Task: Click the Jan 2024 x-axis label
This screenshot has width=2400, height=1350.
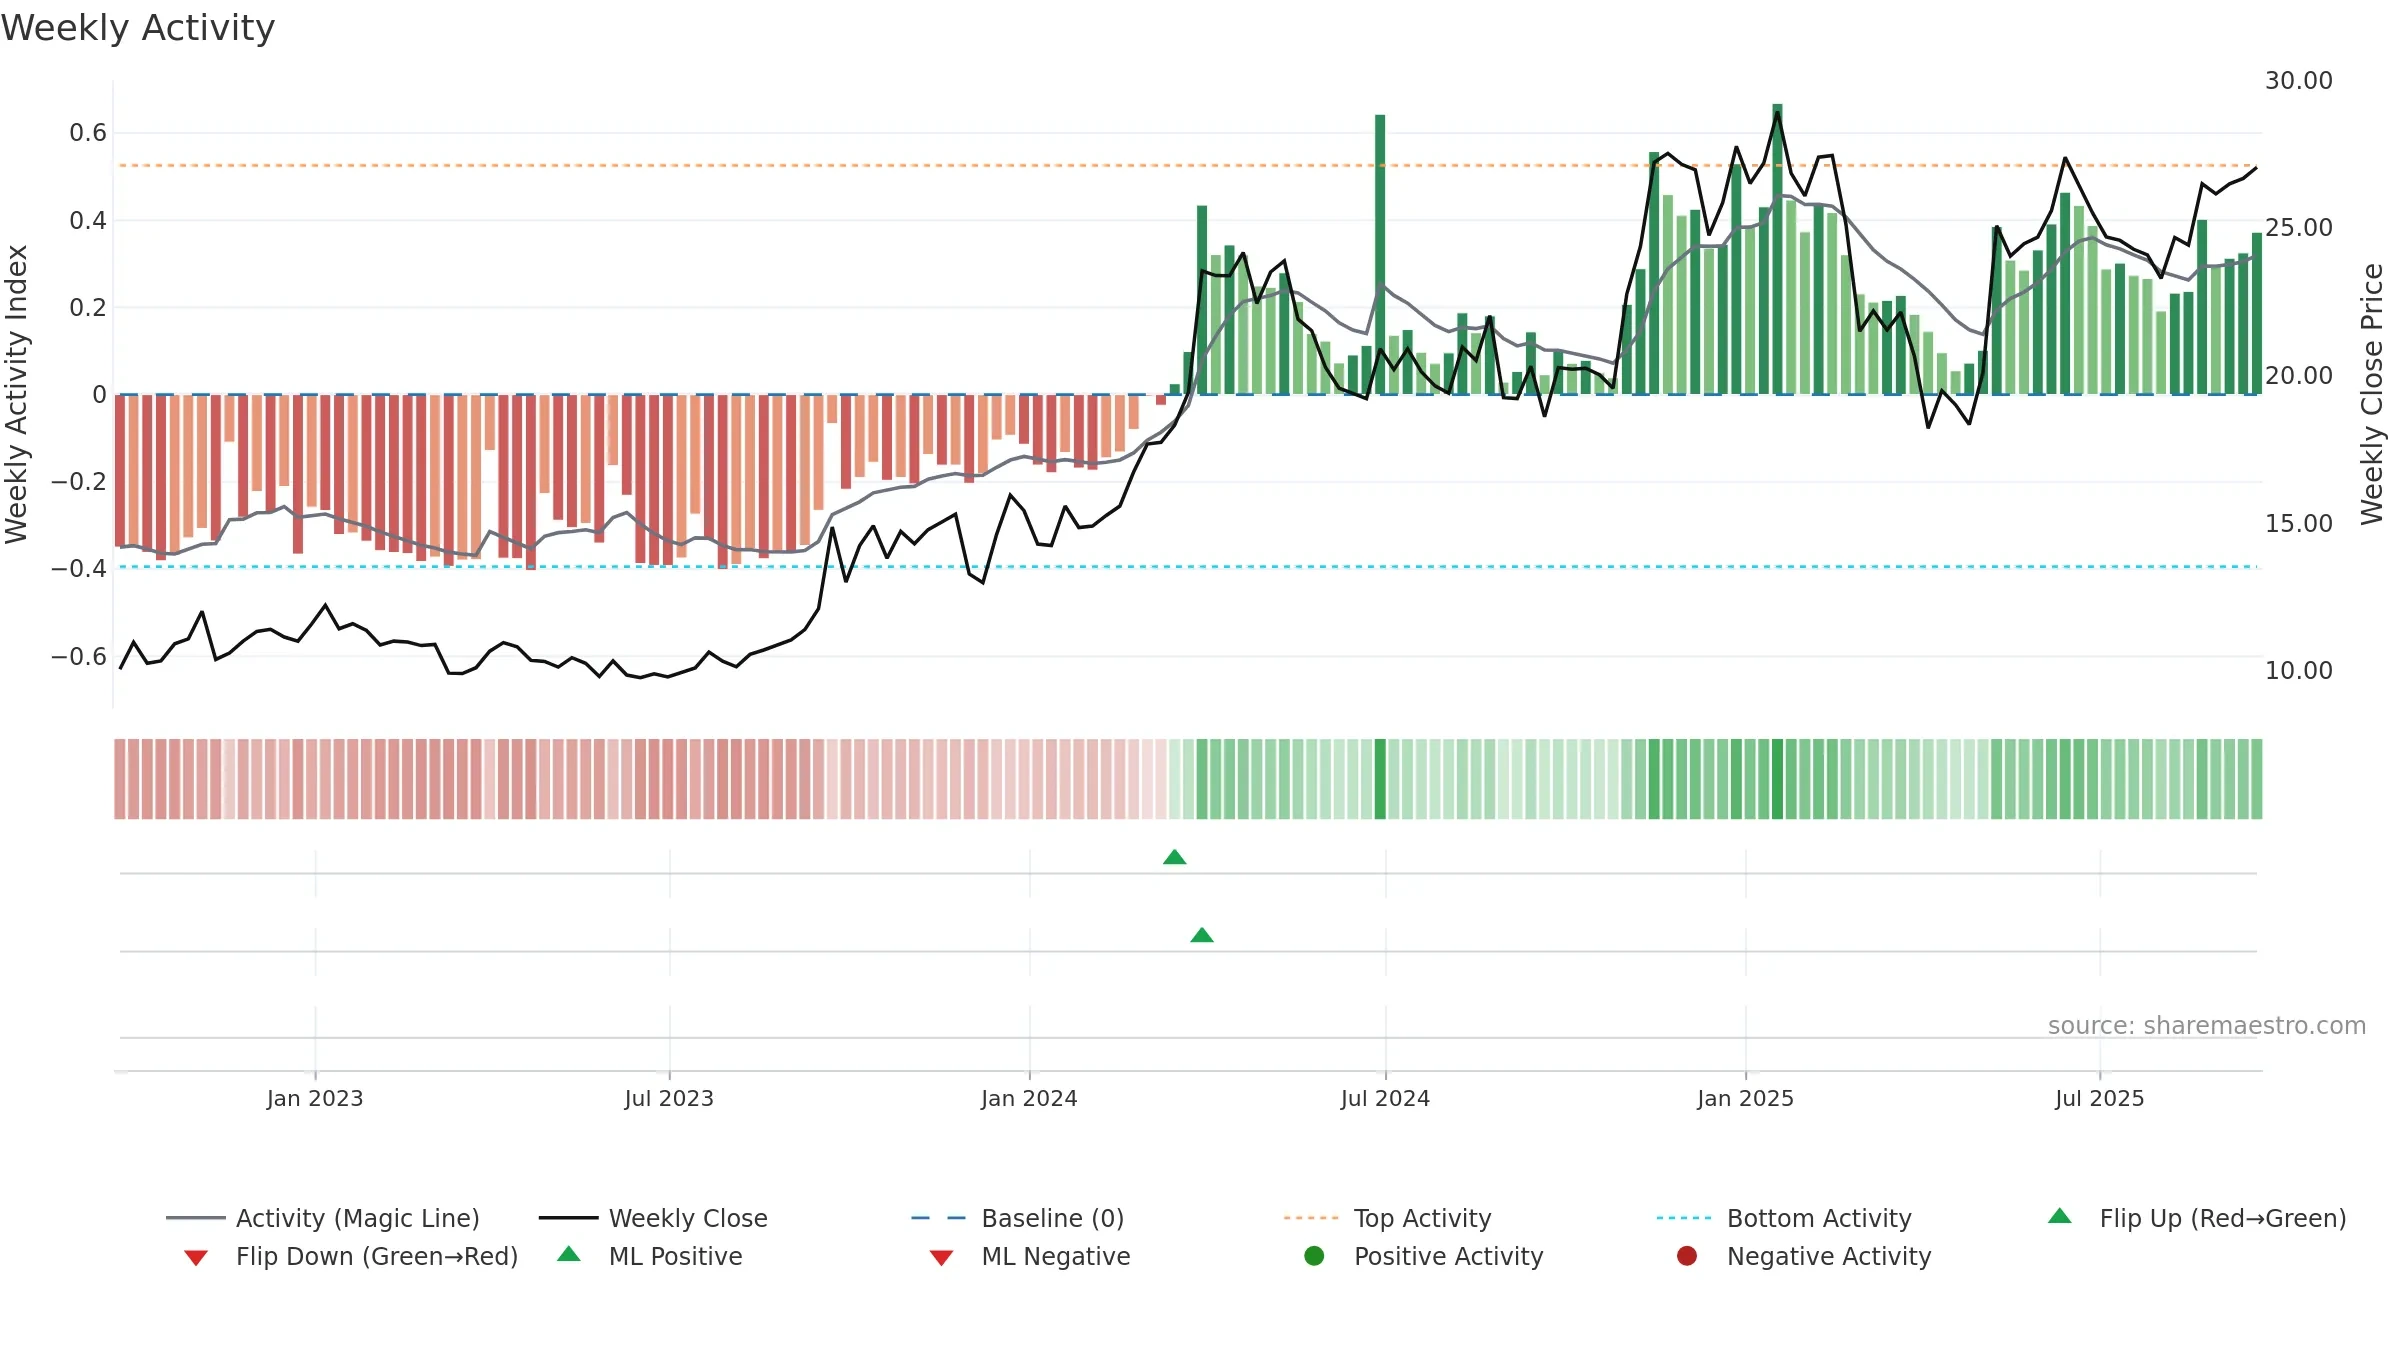Action: tap(1029, 1098)
